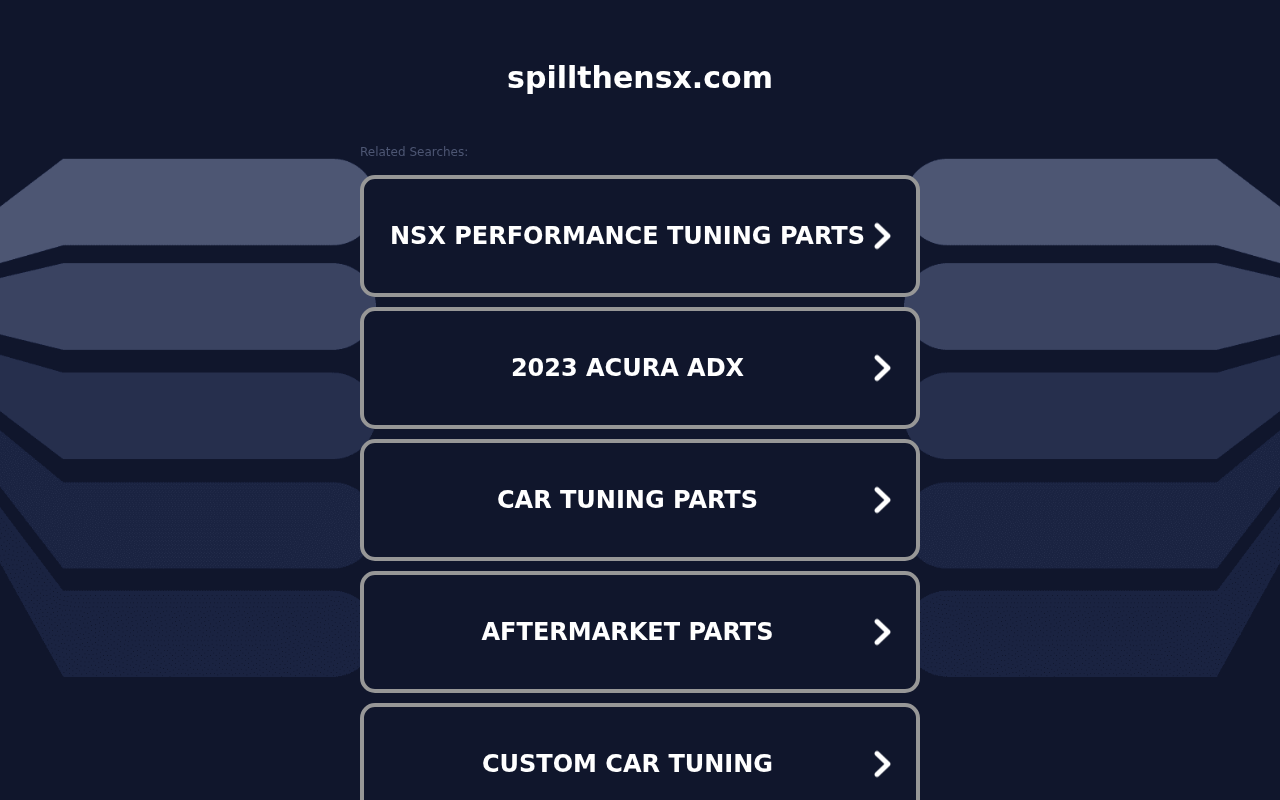Image resolution: width=1280 pixels, height=800 pixels.
Task: Open the AFTERMARKET PARTS related search
Action: click(x=627, y=631)
